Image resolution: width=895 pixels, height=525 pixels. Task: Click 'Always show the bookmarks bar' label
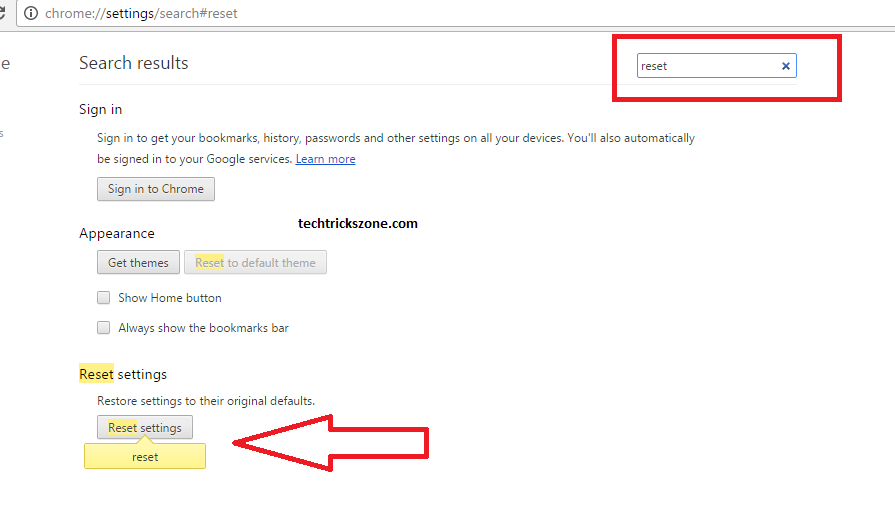[203, 328]
